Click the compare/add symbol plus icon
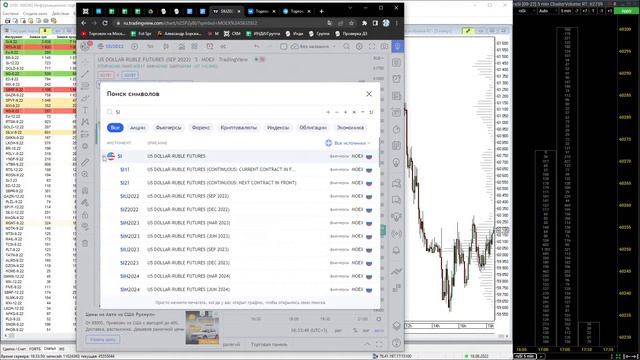Image resolution: width=640 pixels, height=360 pixels. point(135,47)
